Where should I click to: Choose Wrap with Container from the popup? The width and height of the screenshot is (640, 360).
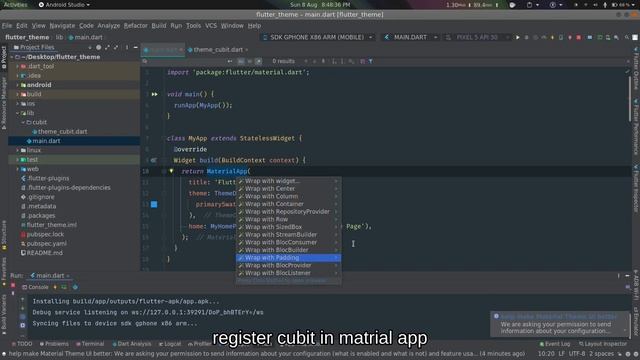pyautogui.click(x=288, y=204)
